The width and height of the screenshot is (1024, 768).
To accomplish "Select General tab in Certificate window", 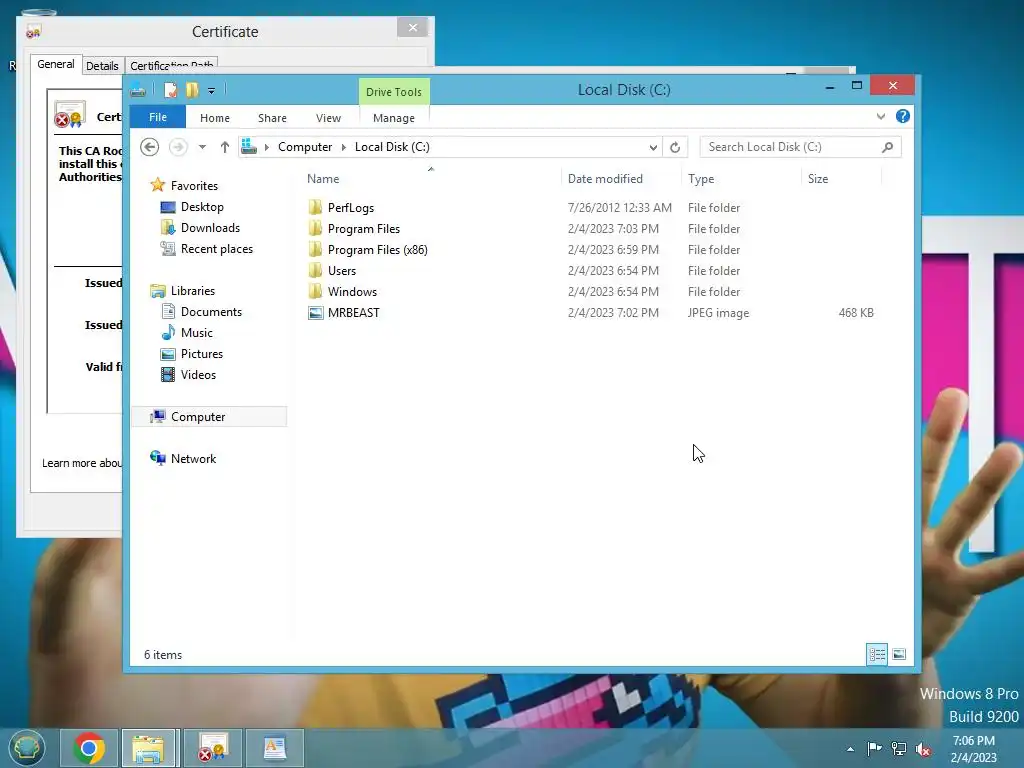I will [56, 64].
